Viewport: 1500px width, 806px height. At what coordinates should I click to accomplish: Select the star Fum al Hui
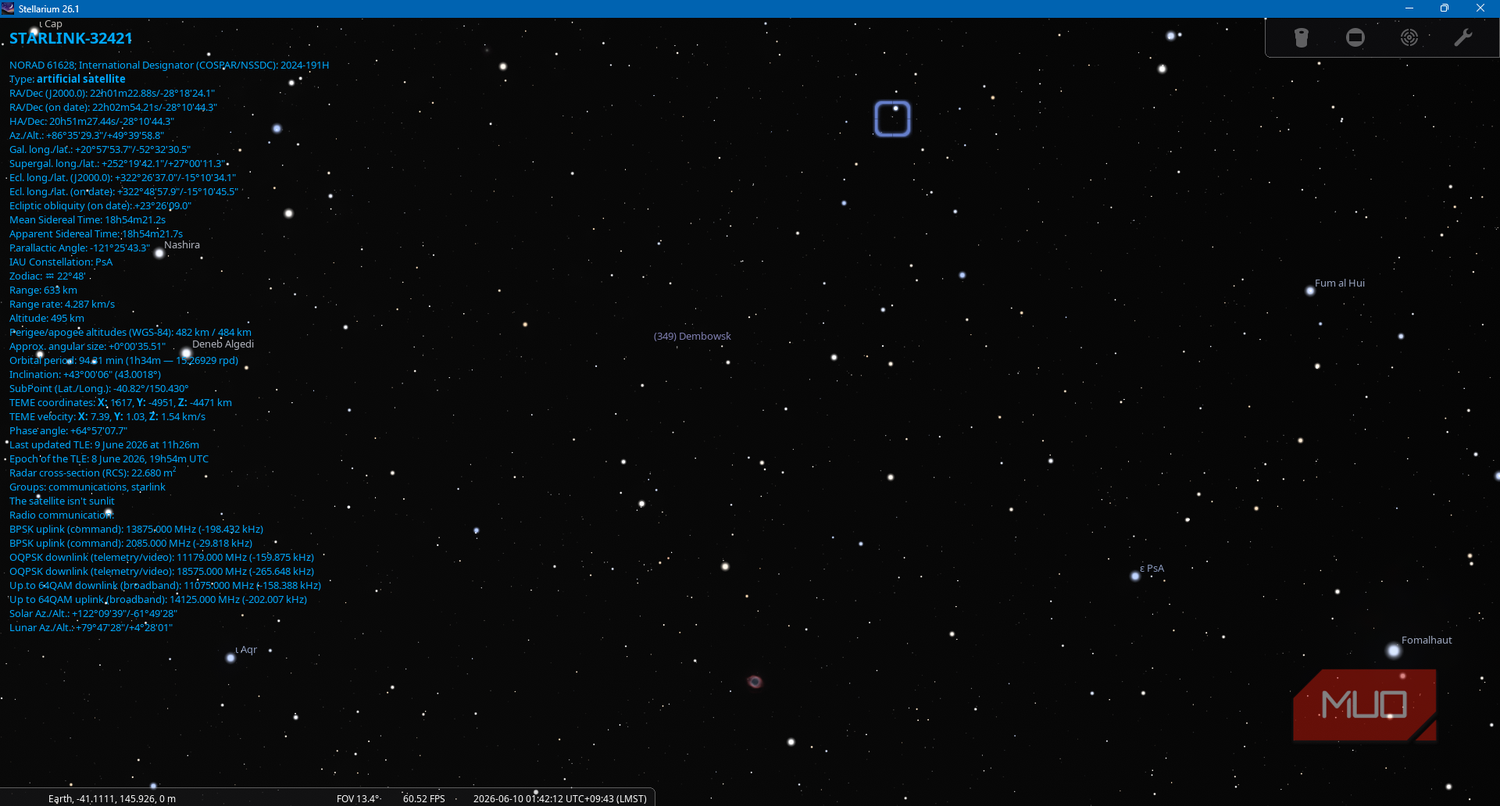click(1310, 291)
